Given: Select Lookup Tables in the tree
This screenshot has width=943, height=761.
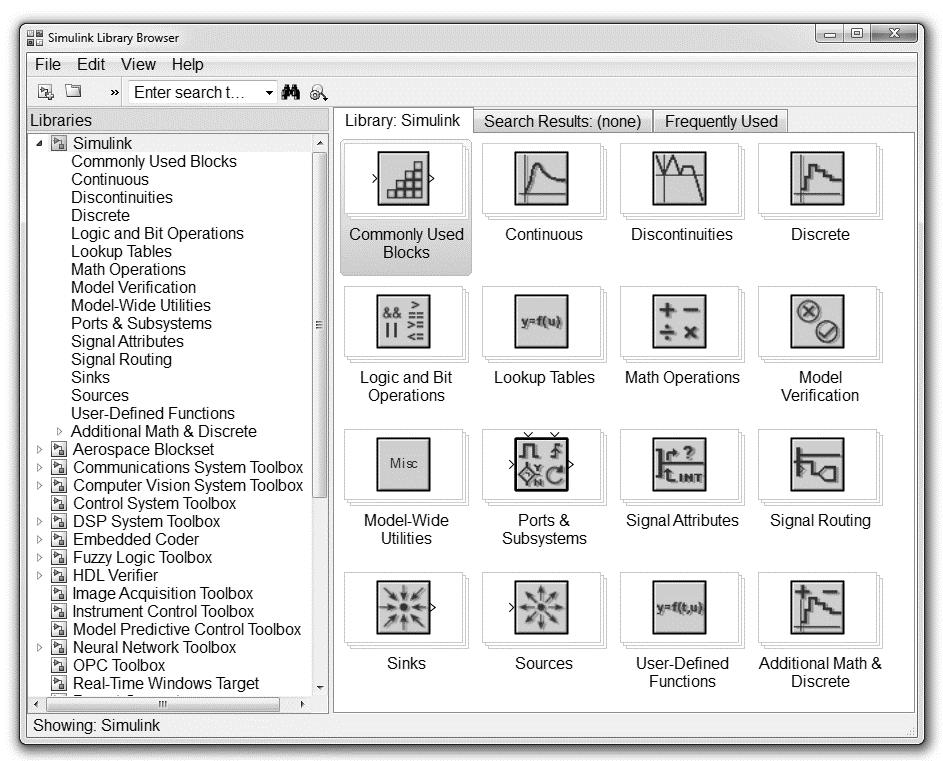Looking at the screenshot, I should tap(121, 251).
